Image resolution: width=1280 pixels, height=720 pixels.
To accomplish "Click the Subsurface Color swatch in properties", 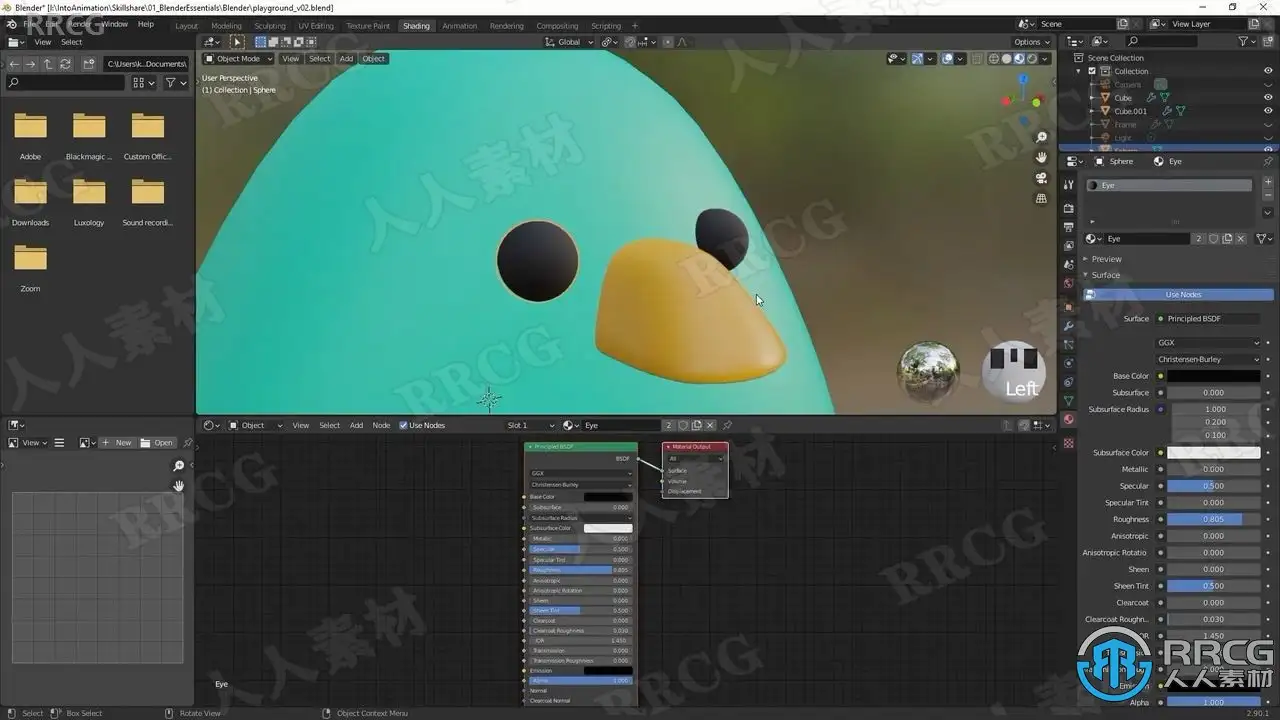I will coord(1214,452).
